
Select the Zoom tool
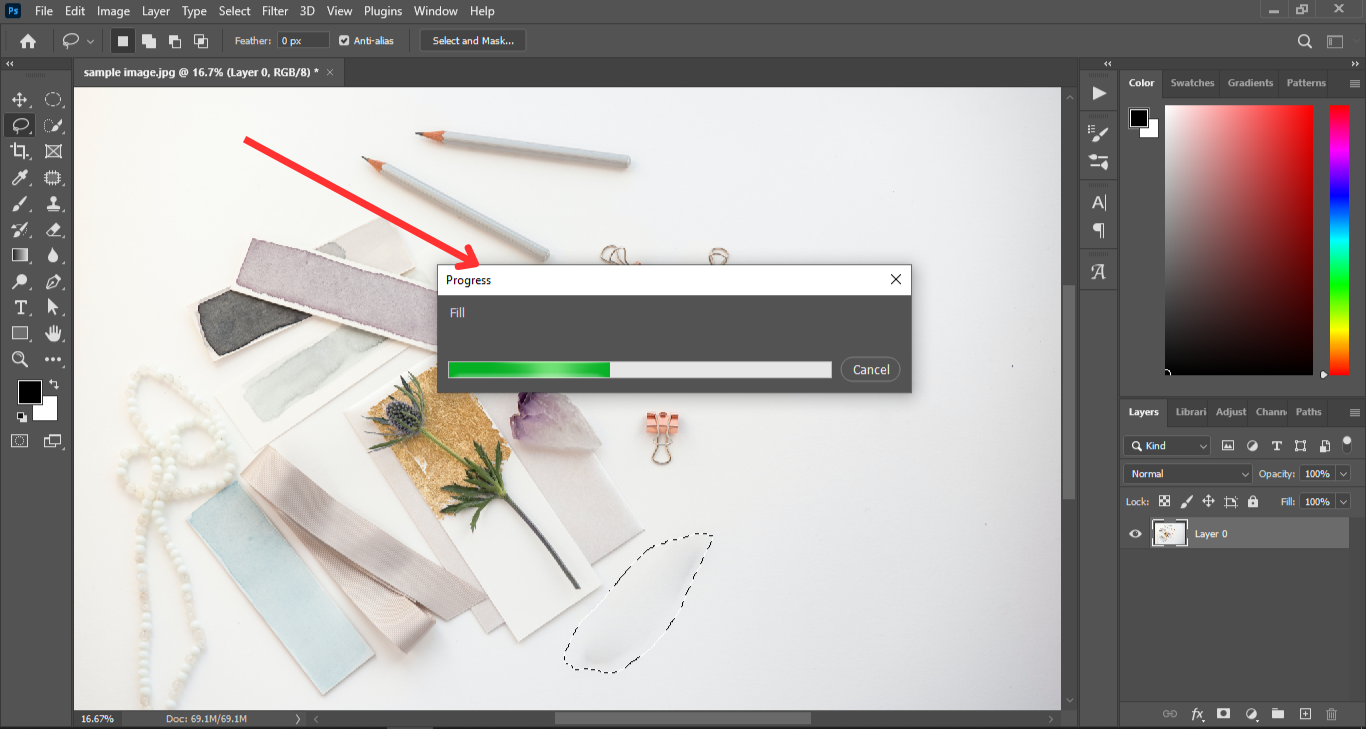tap(19, 359)
